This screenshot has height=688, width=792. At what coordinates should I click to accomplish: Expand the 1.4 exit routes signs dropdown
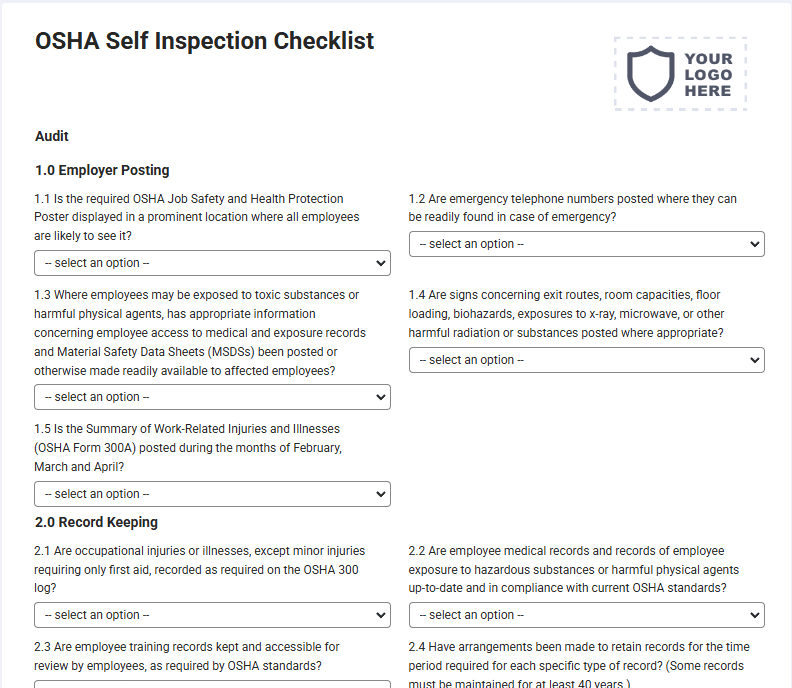586,360
